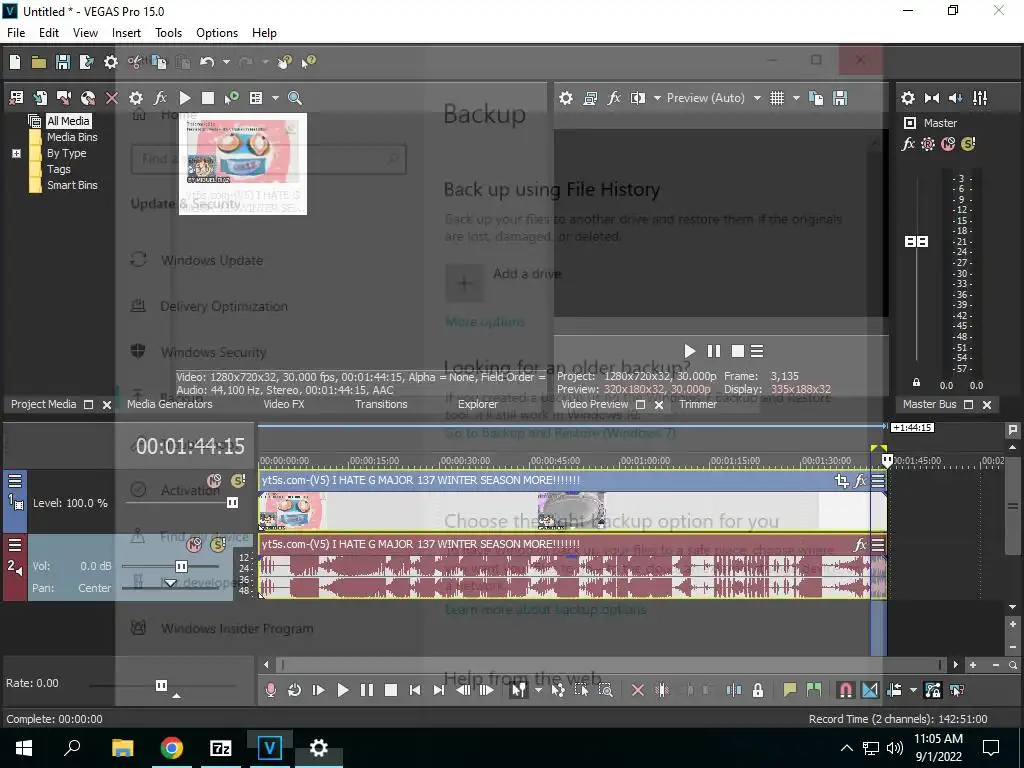Remove selected media with the red X icon
Screen dimensions: 1024x768
[112, 98]
